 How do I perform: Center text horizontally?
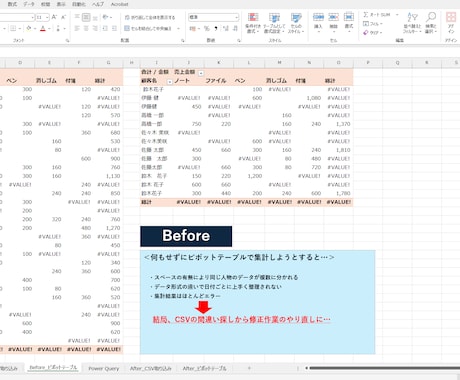[x=86, y=29]
